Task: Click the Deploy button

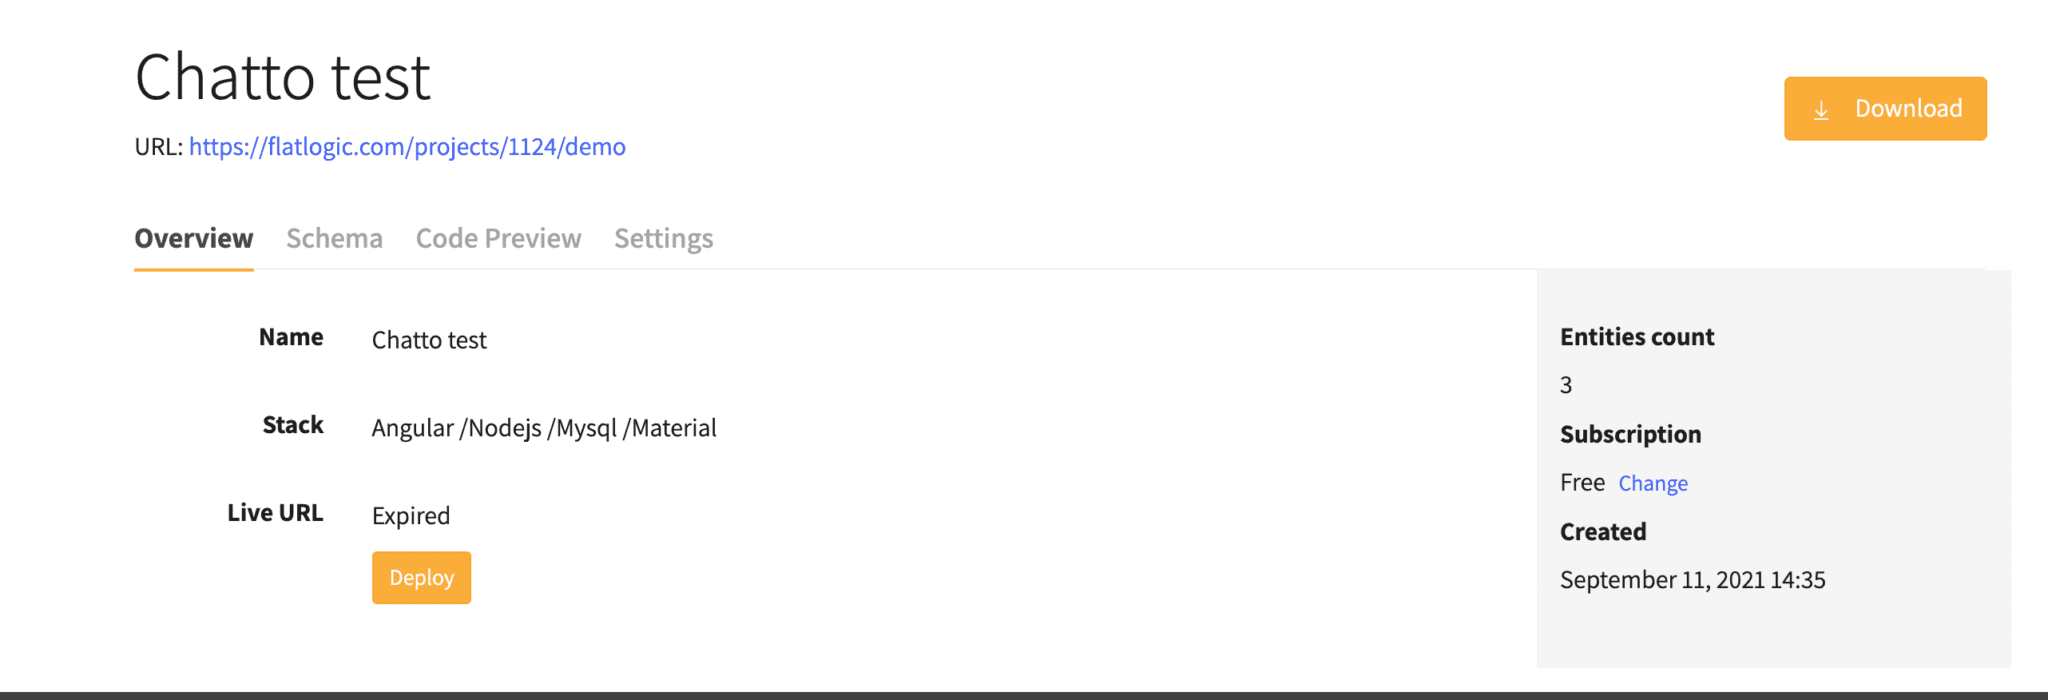Action: pyautogui.click(x=421, y=577)
